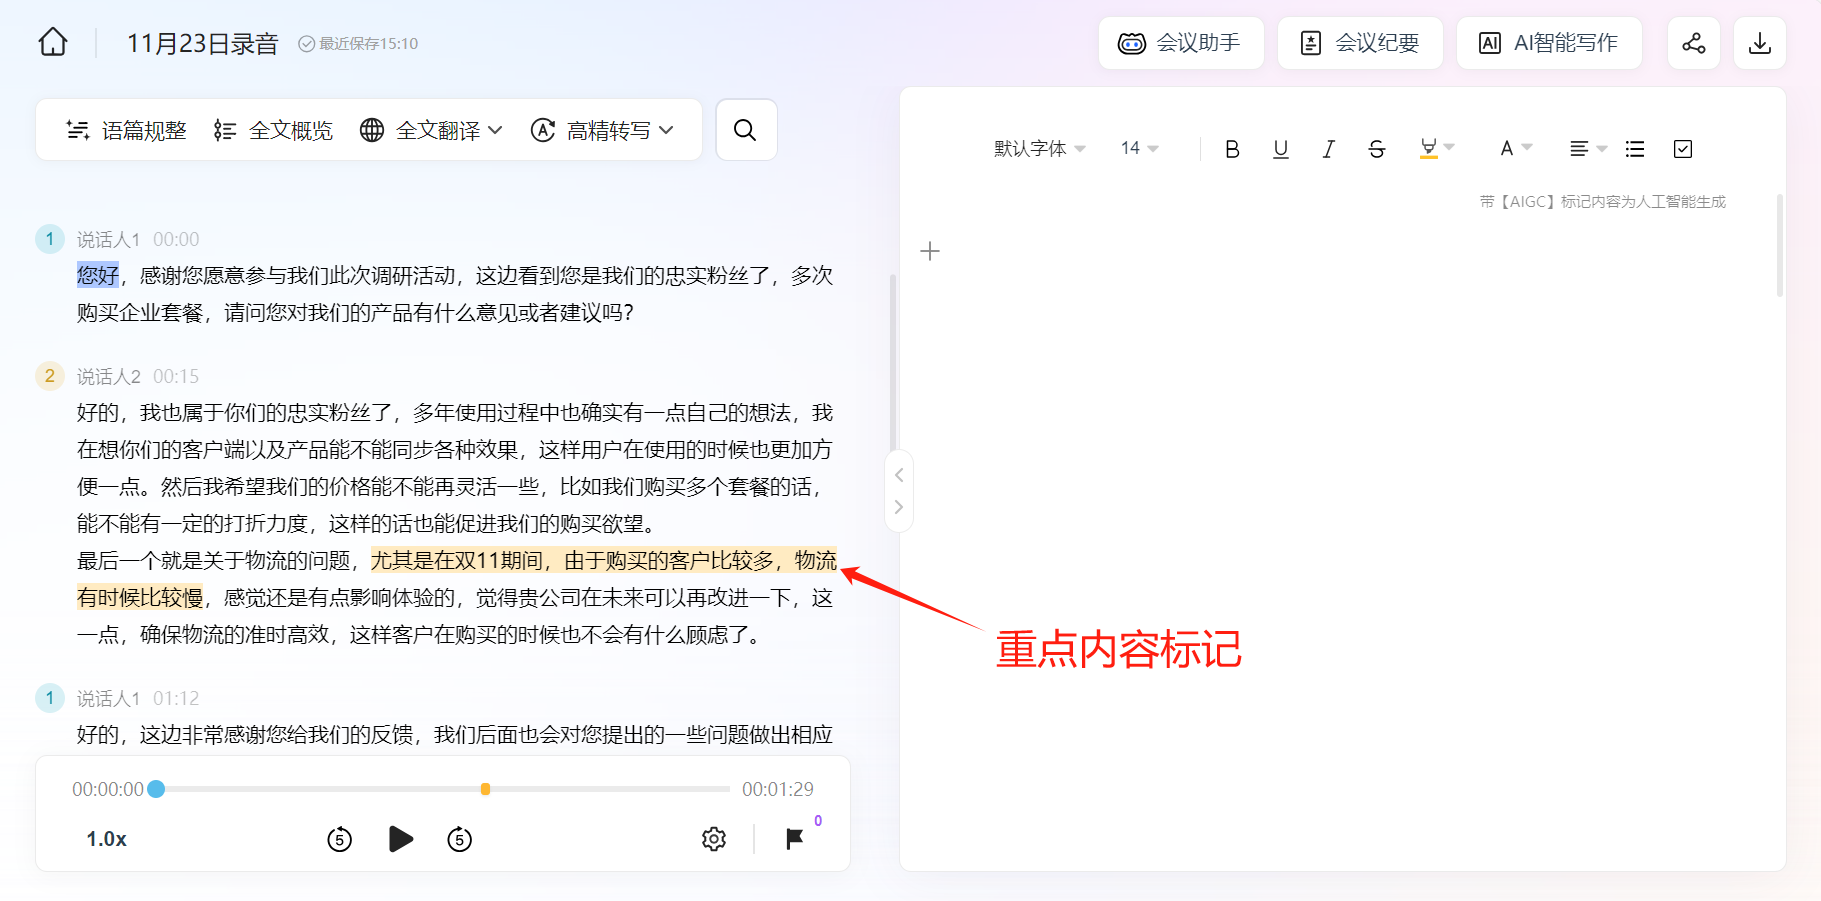The image size is (1821, 901).
Task: Rewind audio five seconds
Action: (340, 839)
